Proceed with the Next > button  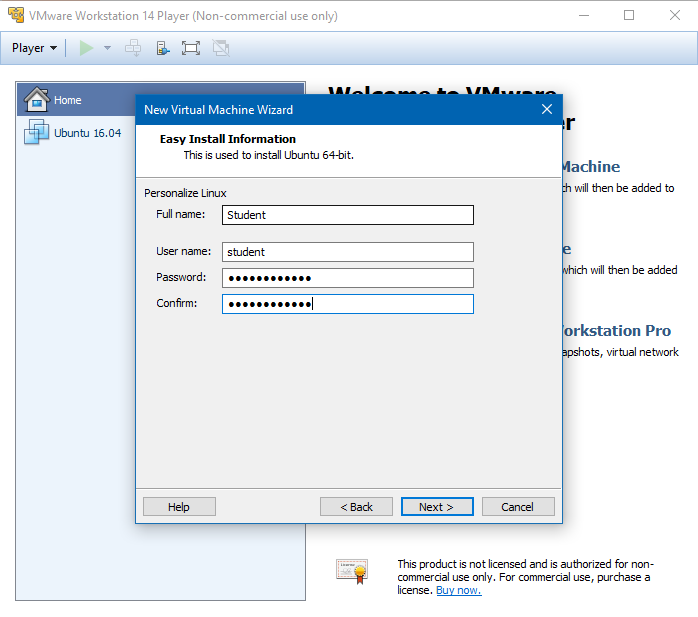tap(437, 507)
